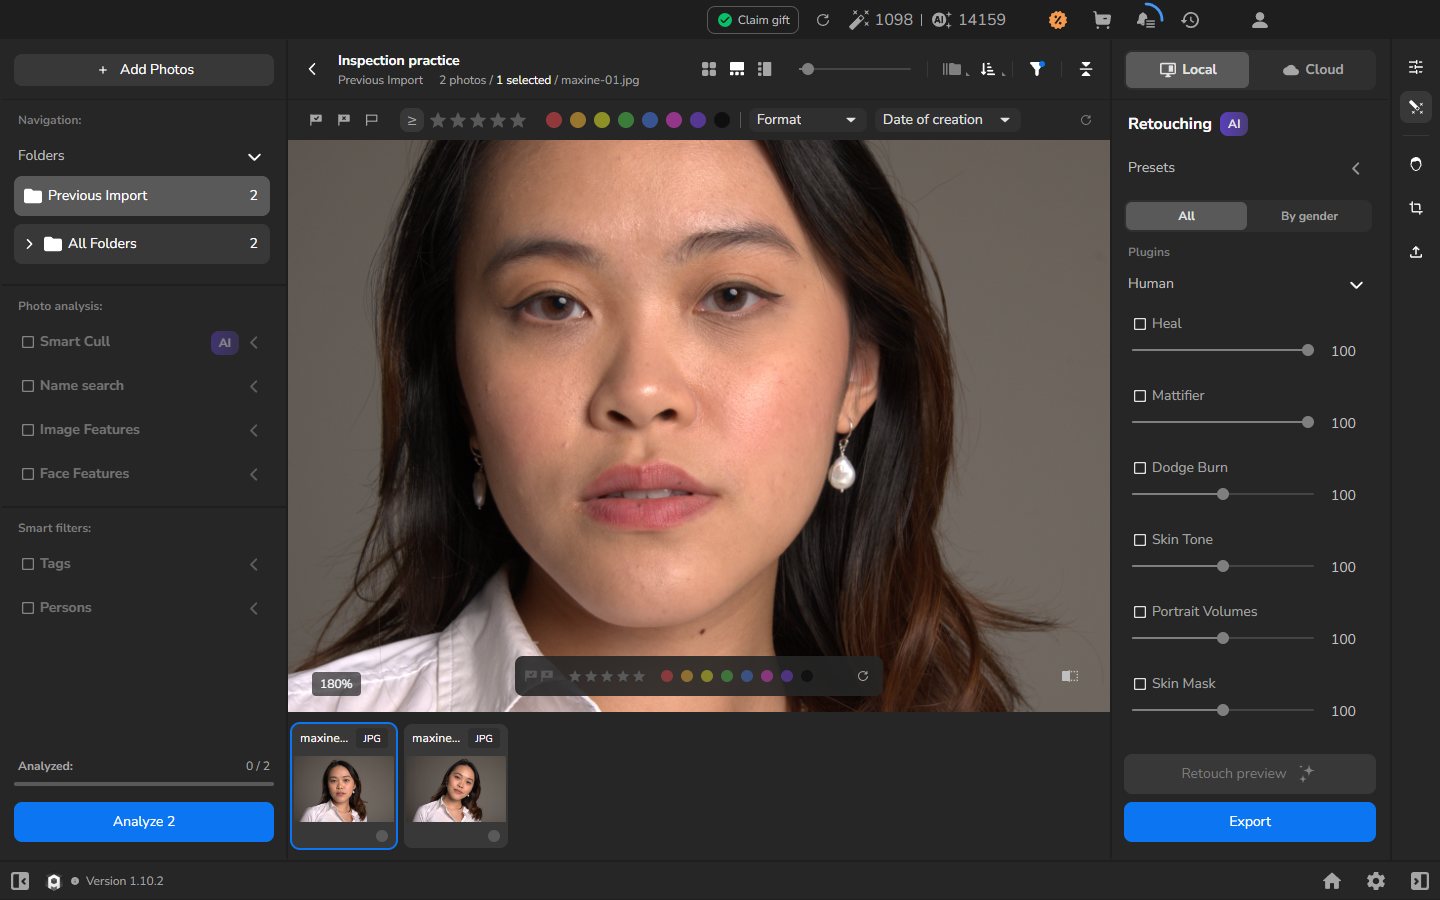Screen dimensions: 1440x900
Task: Open the Format dropdown
Action: pos(806,120)
